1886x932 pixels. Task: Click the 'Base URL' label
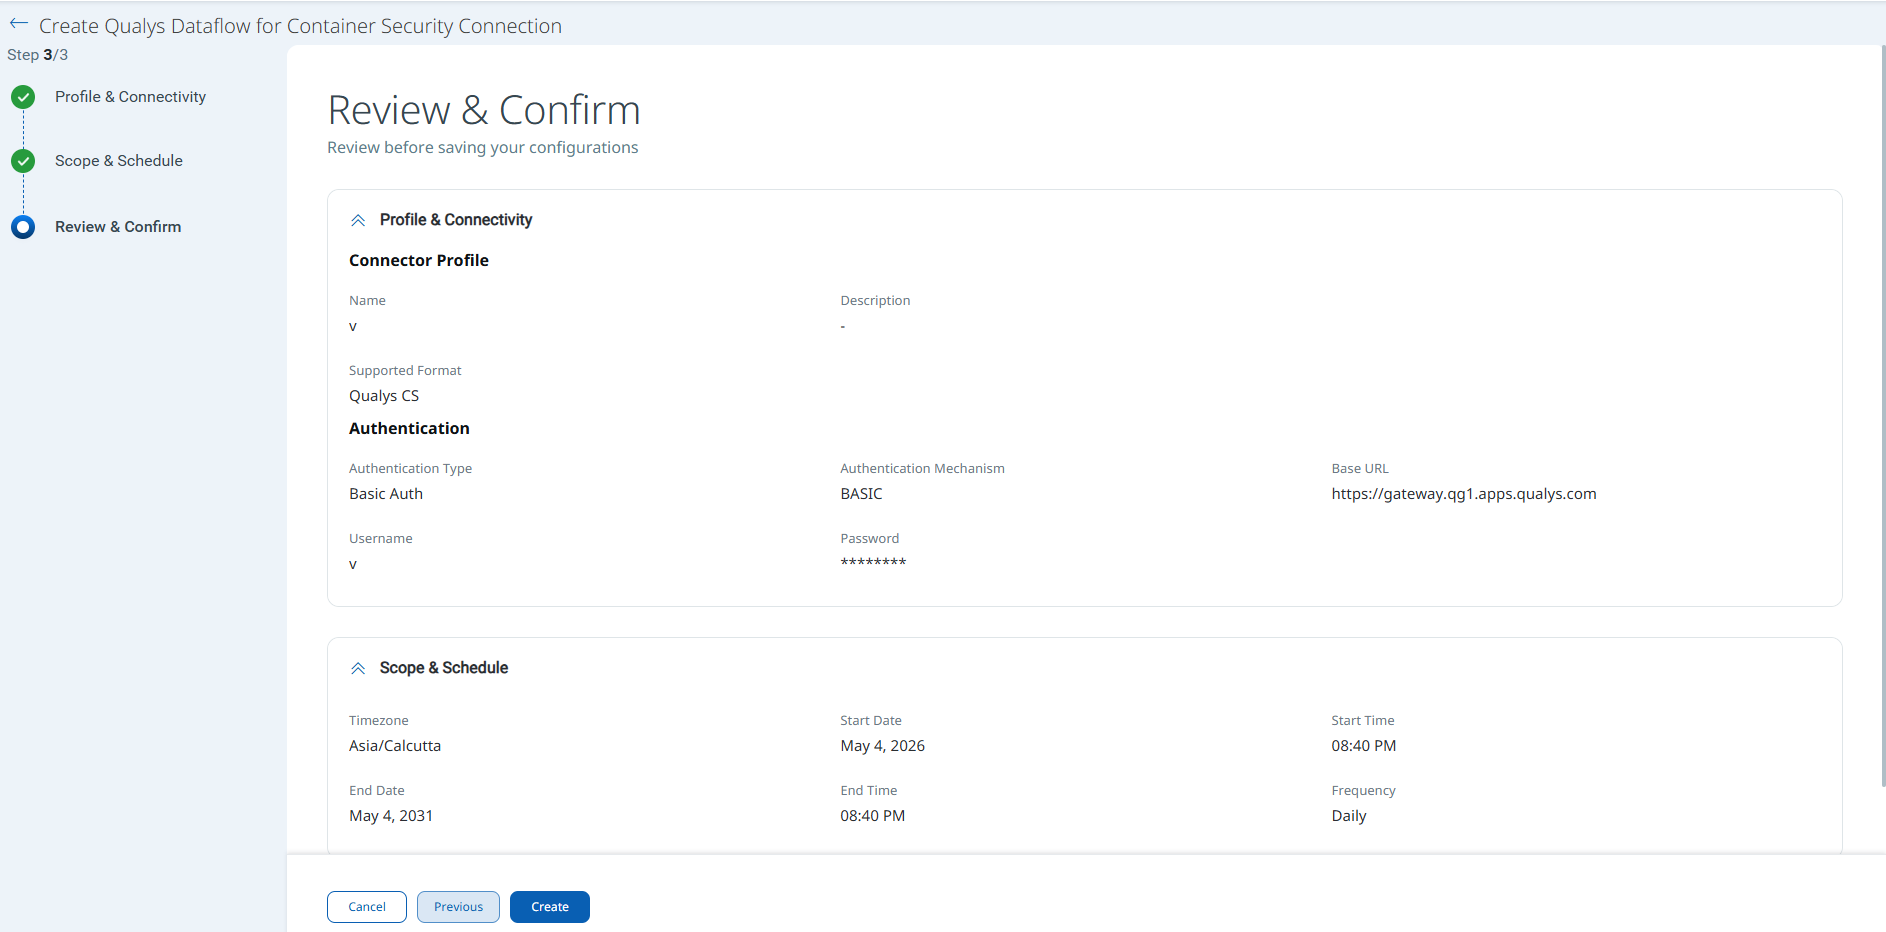tap(1360, 468)
